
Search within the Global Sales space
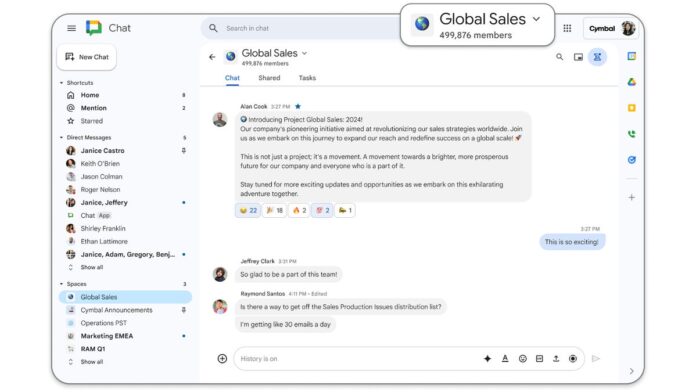559,57
